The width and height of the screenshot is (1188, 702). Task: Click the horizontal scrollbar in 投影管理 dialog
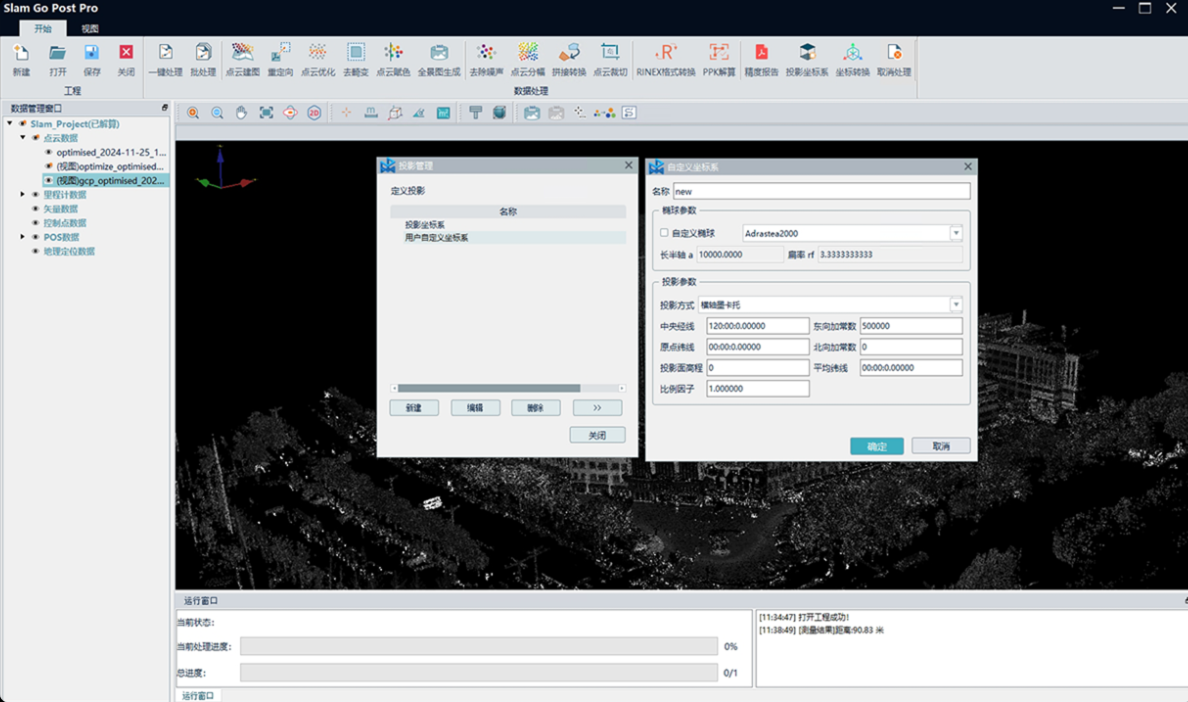point(488,388)
